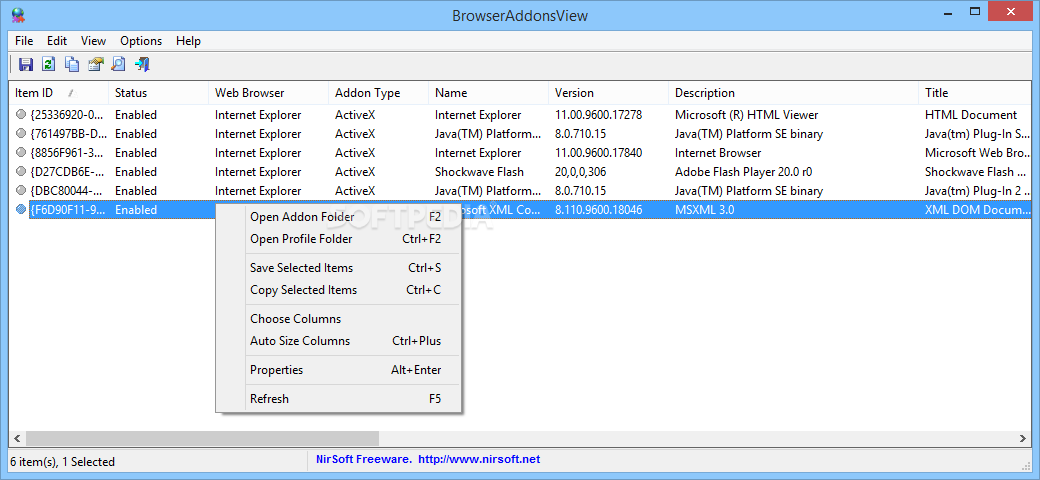Click the Copy Selected Items toolbar icon
This screenshot has width=1040, height=480.
pyautogui.click(x=72, y=64)
